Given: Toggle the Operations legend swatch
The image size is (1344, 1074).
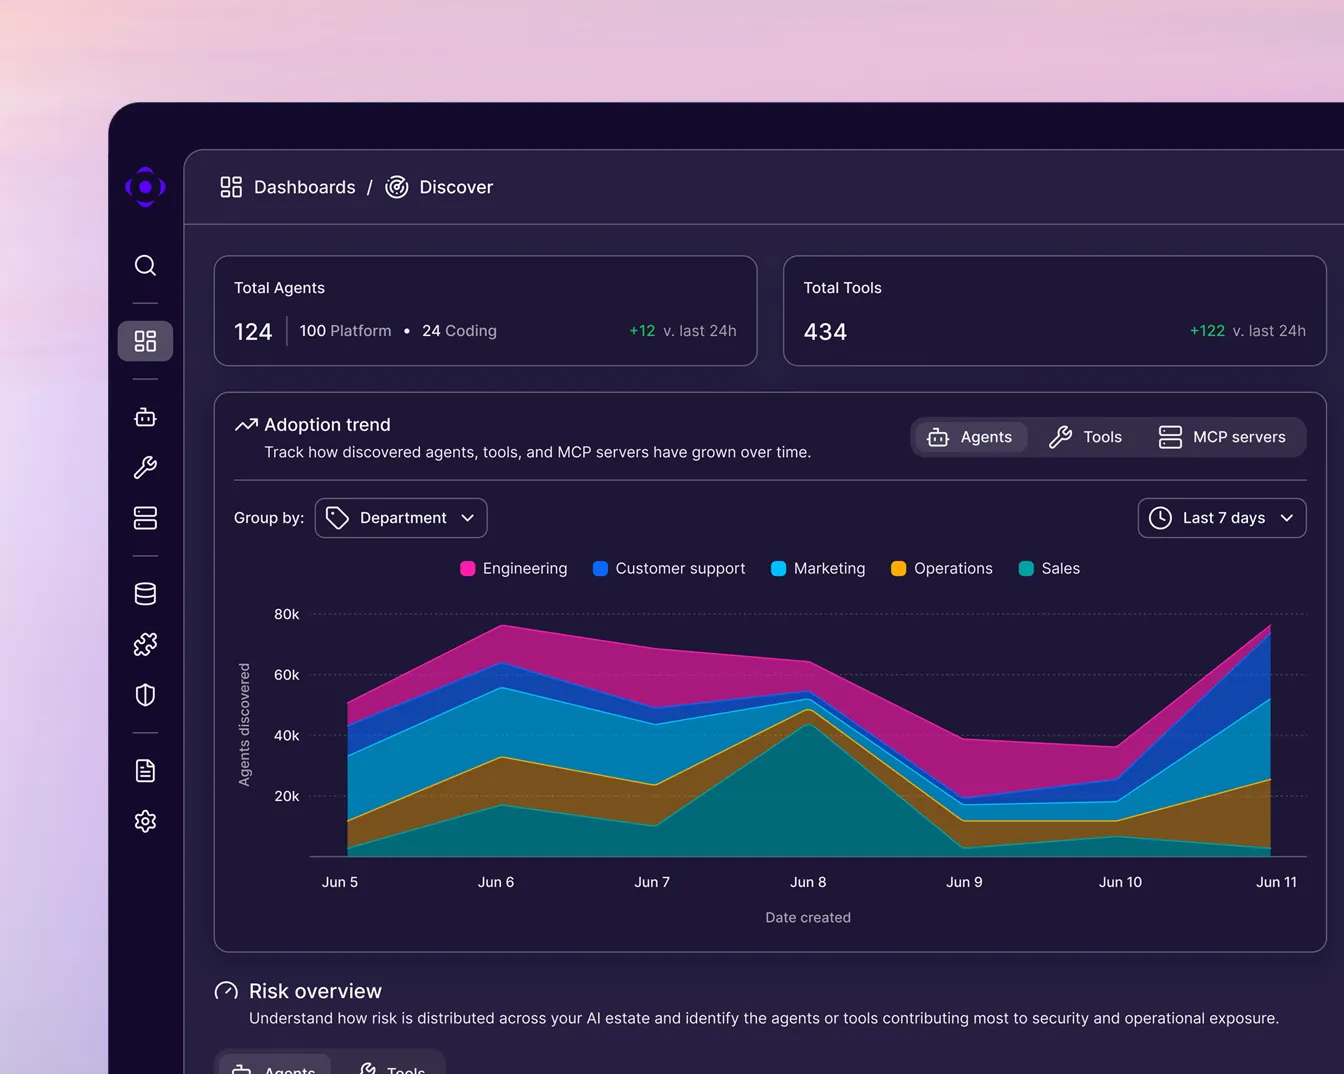Looking at the screenshot, I should tap(898, 569).
